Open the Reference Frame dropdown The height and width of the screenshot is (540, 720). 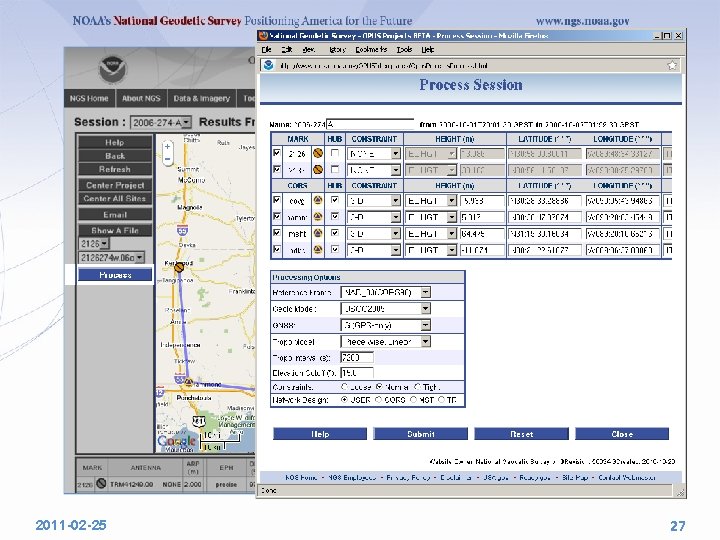[385, 292]
